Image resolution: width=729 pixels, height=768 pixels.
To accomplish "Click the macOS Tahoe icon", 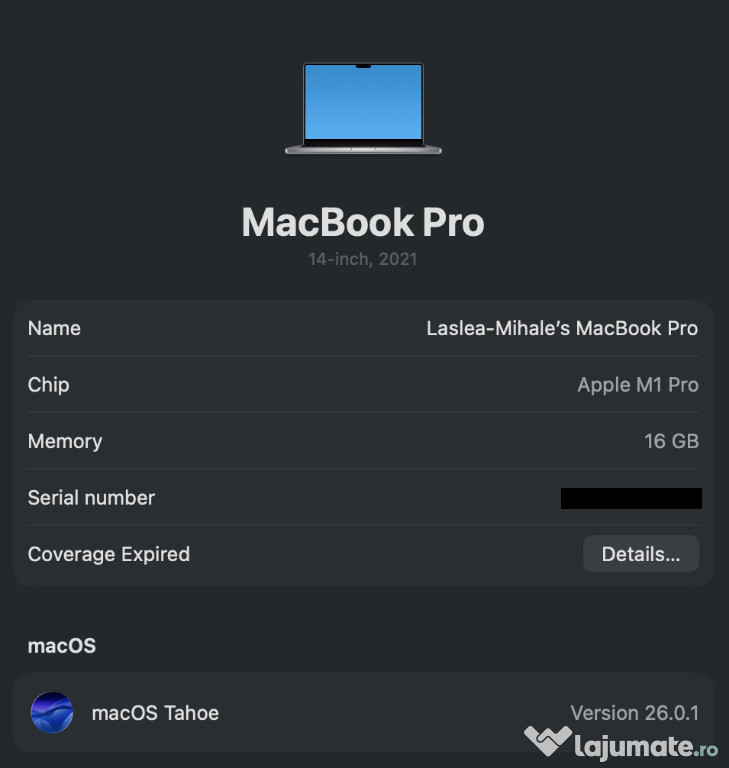I will point(52,713).
